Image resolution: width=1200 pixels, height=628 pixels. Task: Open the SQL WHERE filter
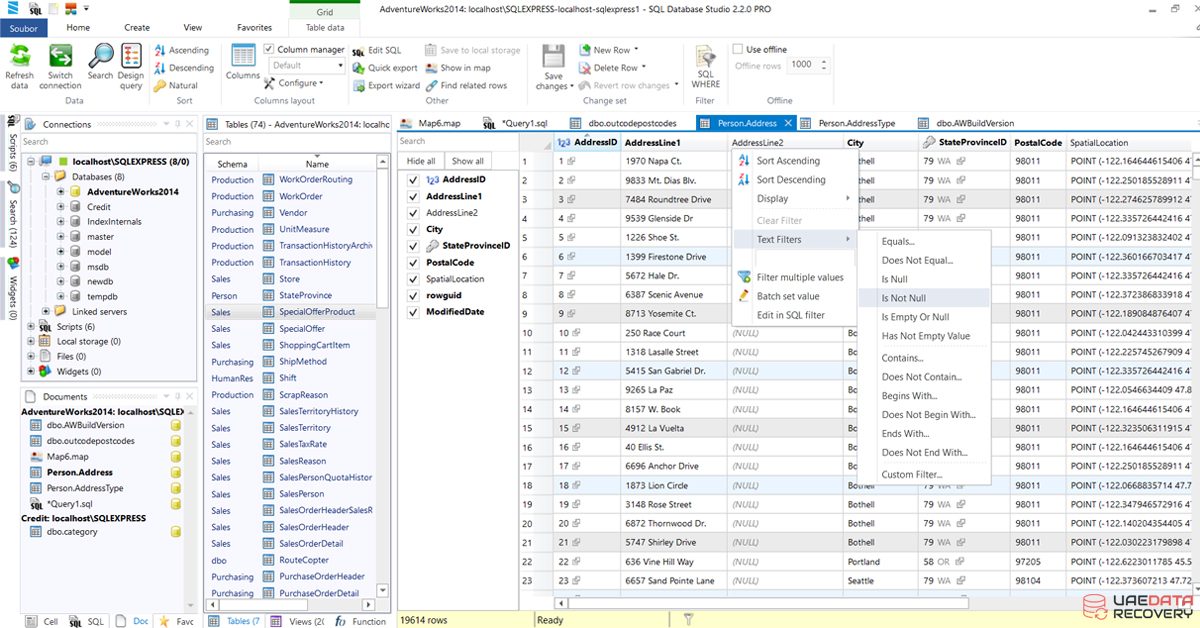coord(706,66)
